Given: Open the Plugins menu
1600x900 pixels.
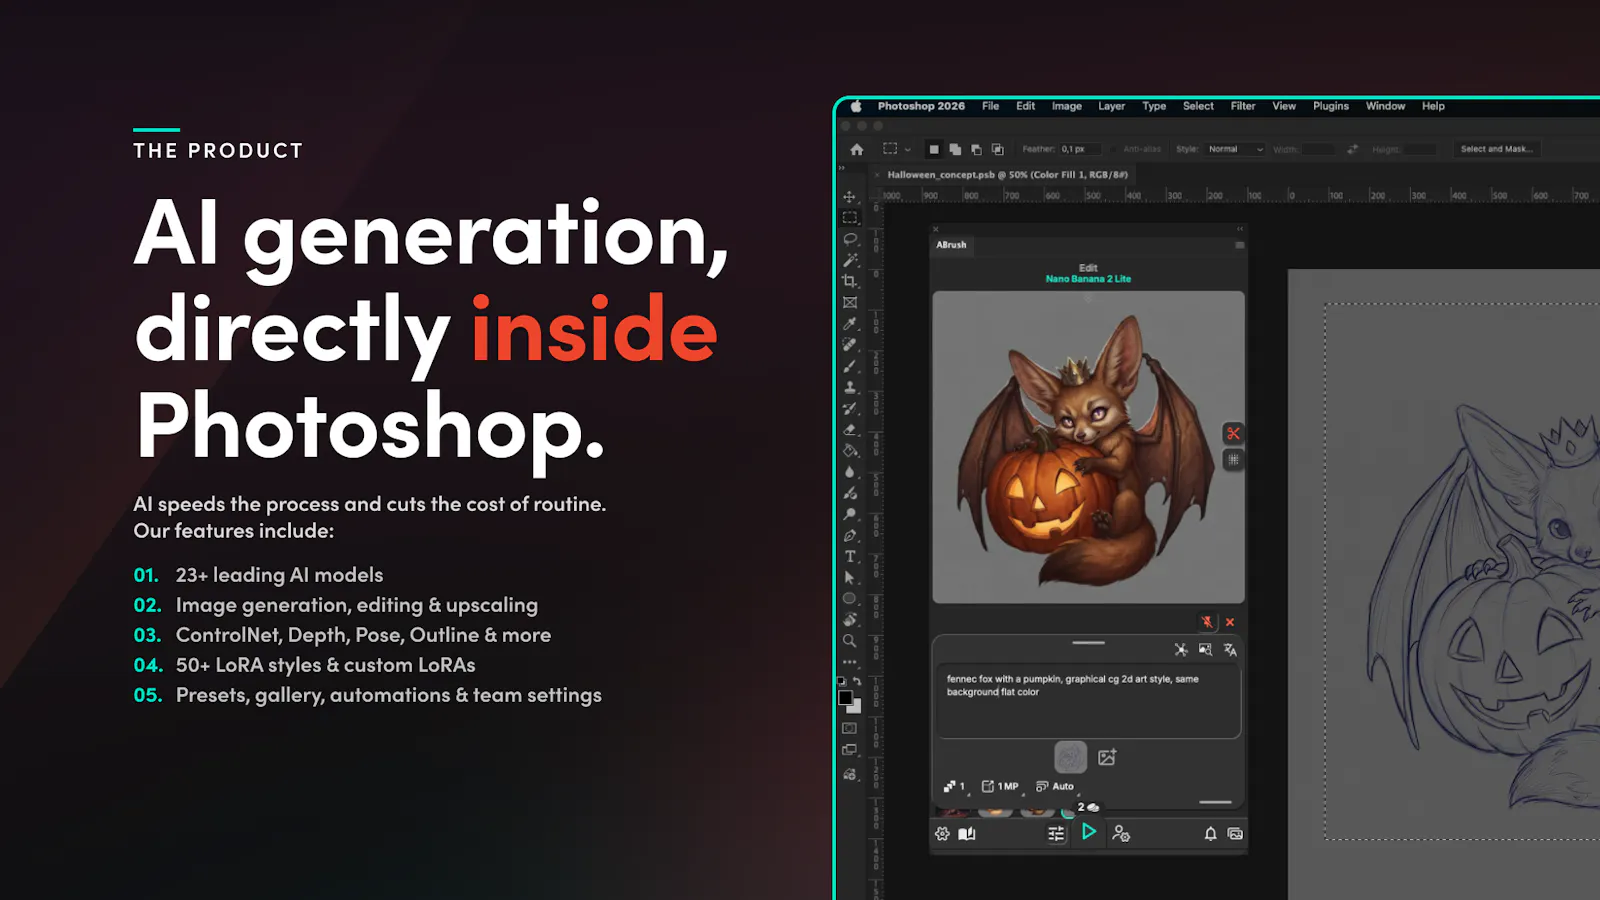Looking at the screenshot, I should (1330, 106).
